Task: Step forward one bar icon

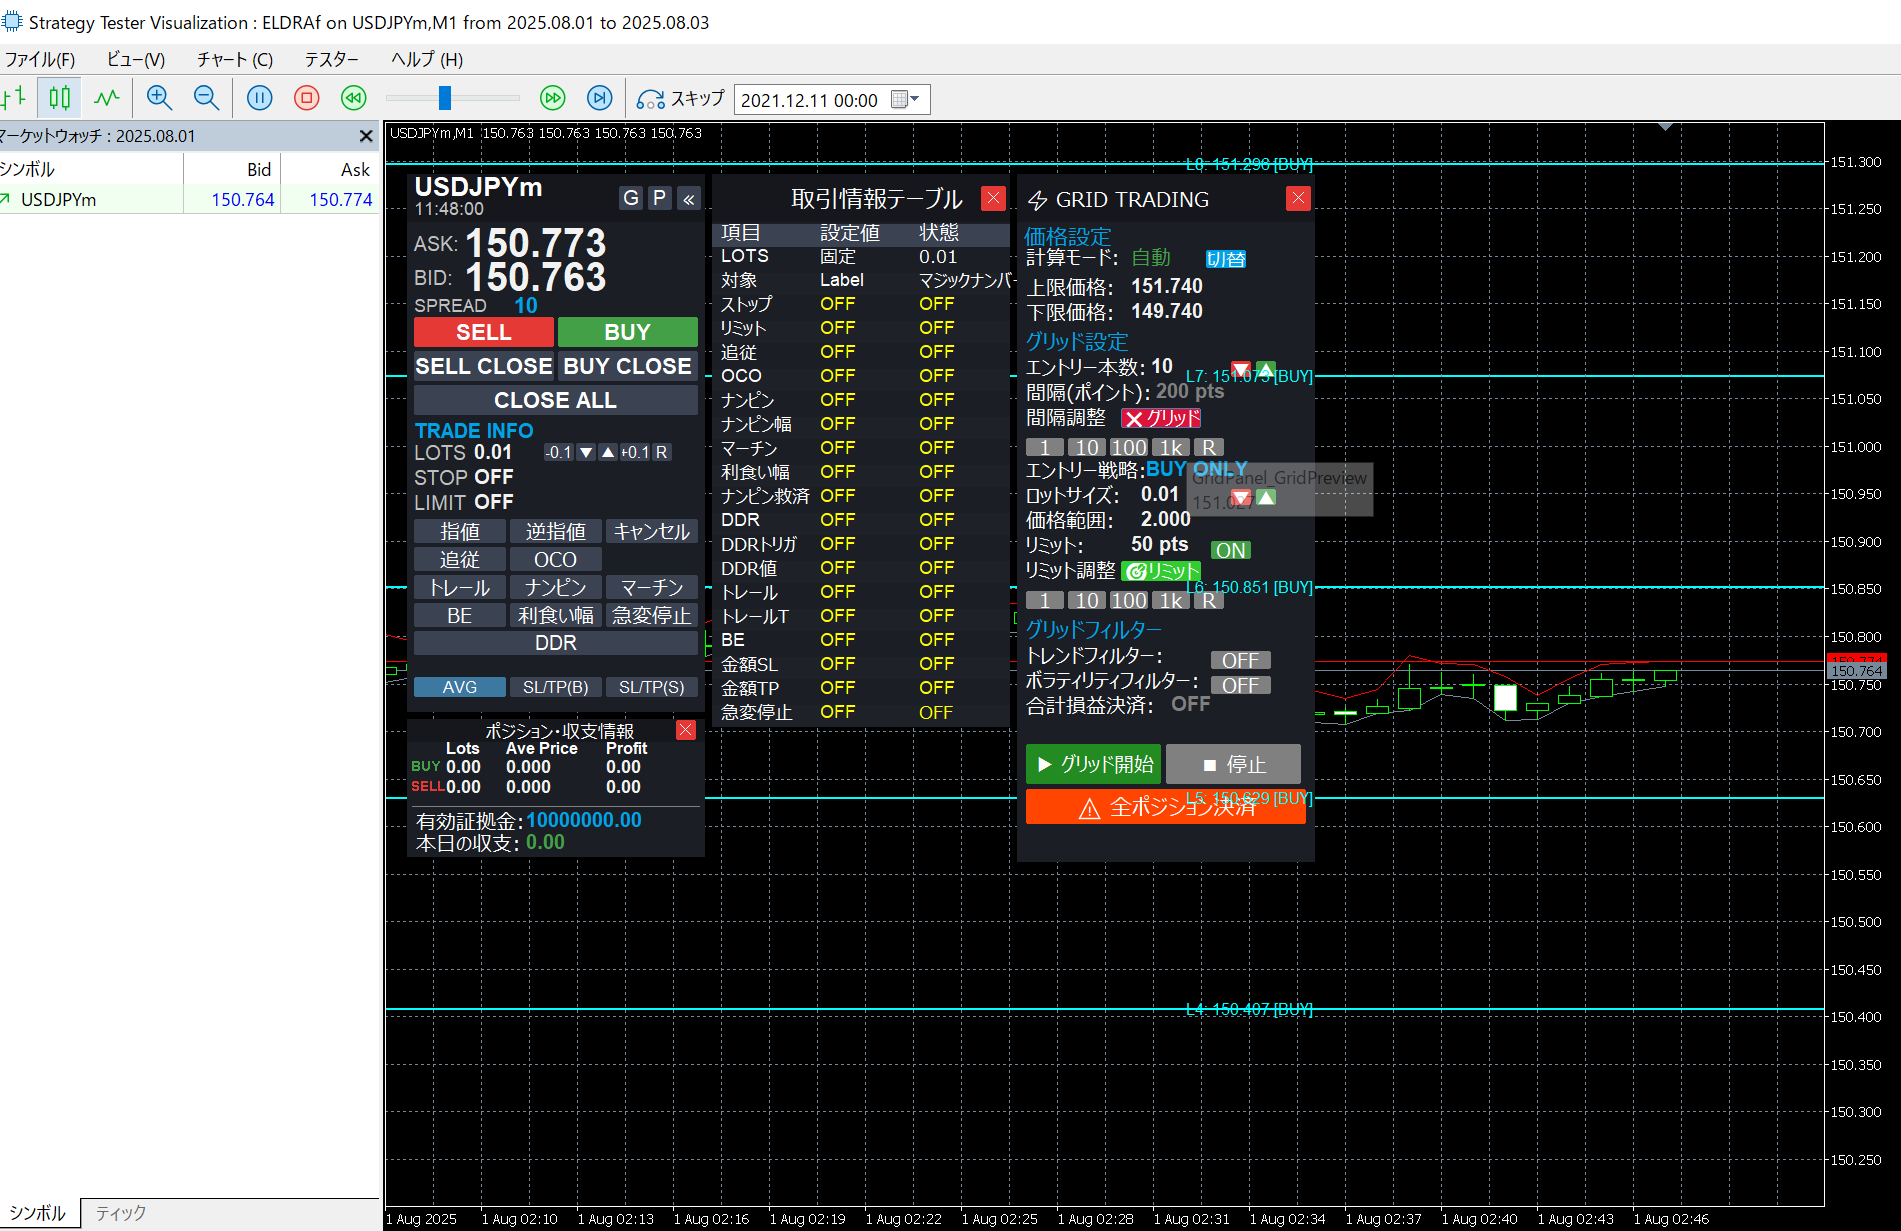Action: (599, 98)
